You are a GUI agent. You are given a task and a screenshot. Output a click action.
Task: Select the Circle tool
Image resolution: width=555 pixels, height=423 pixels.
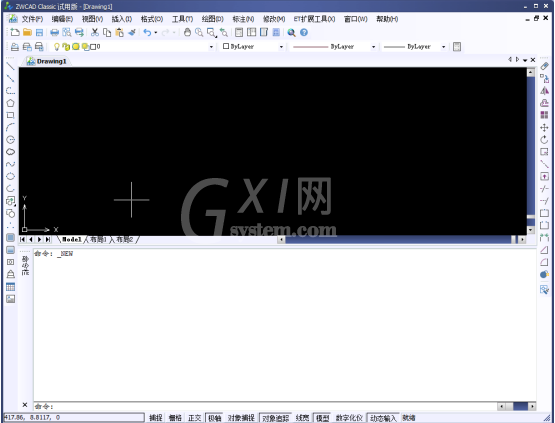[x=11, y=139]
